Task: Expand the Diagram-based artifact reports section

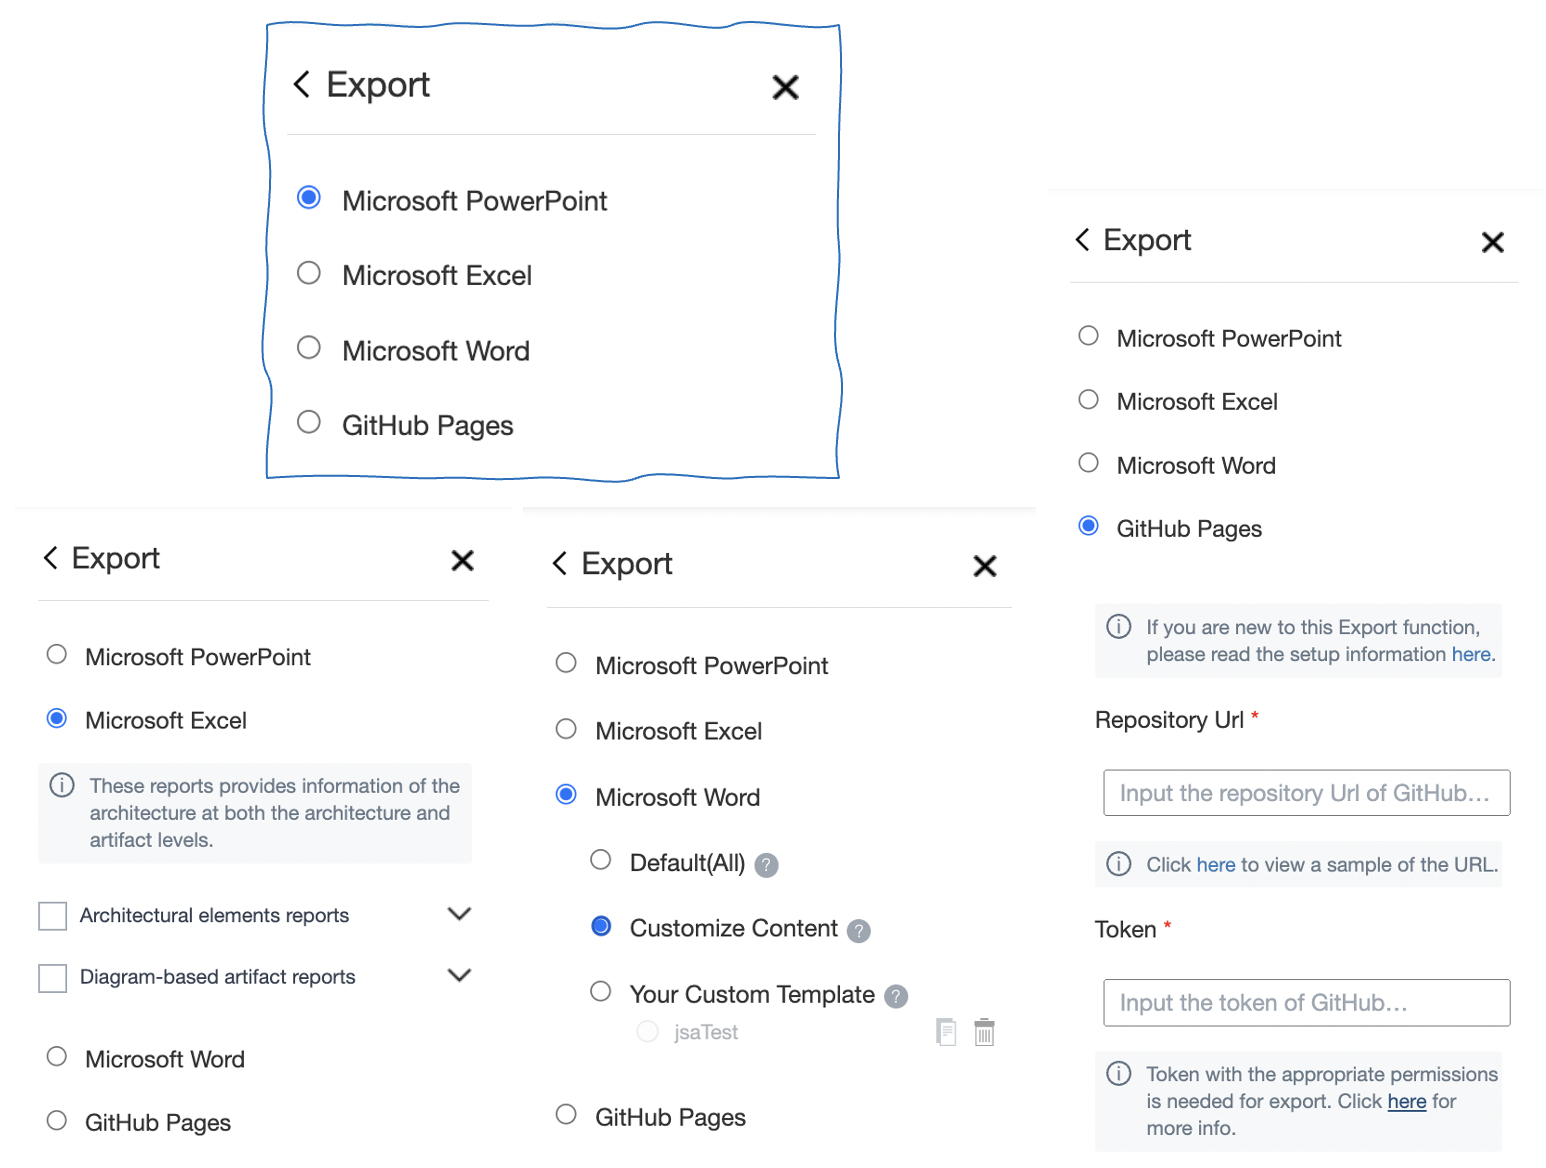Action: point(459,975)
